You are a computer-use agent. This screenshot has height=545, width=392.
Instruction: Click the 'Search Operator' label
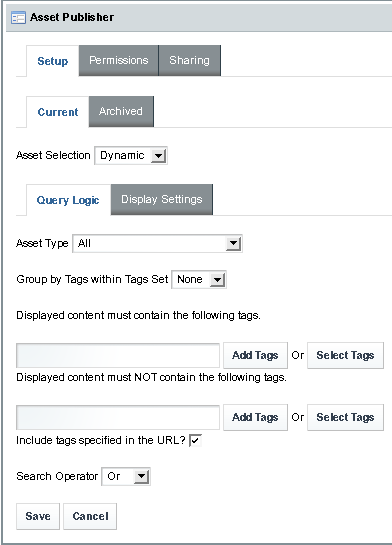57,476
